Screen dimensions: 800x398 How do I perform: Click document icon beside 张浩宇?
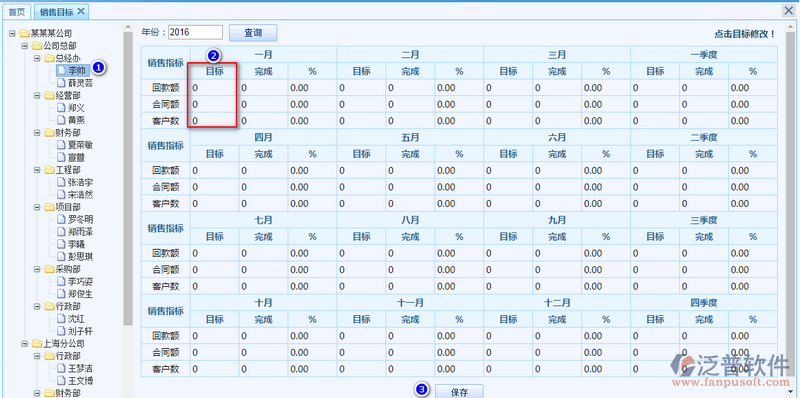[61, 182]
